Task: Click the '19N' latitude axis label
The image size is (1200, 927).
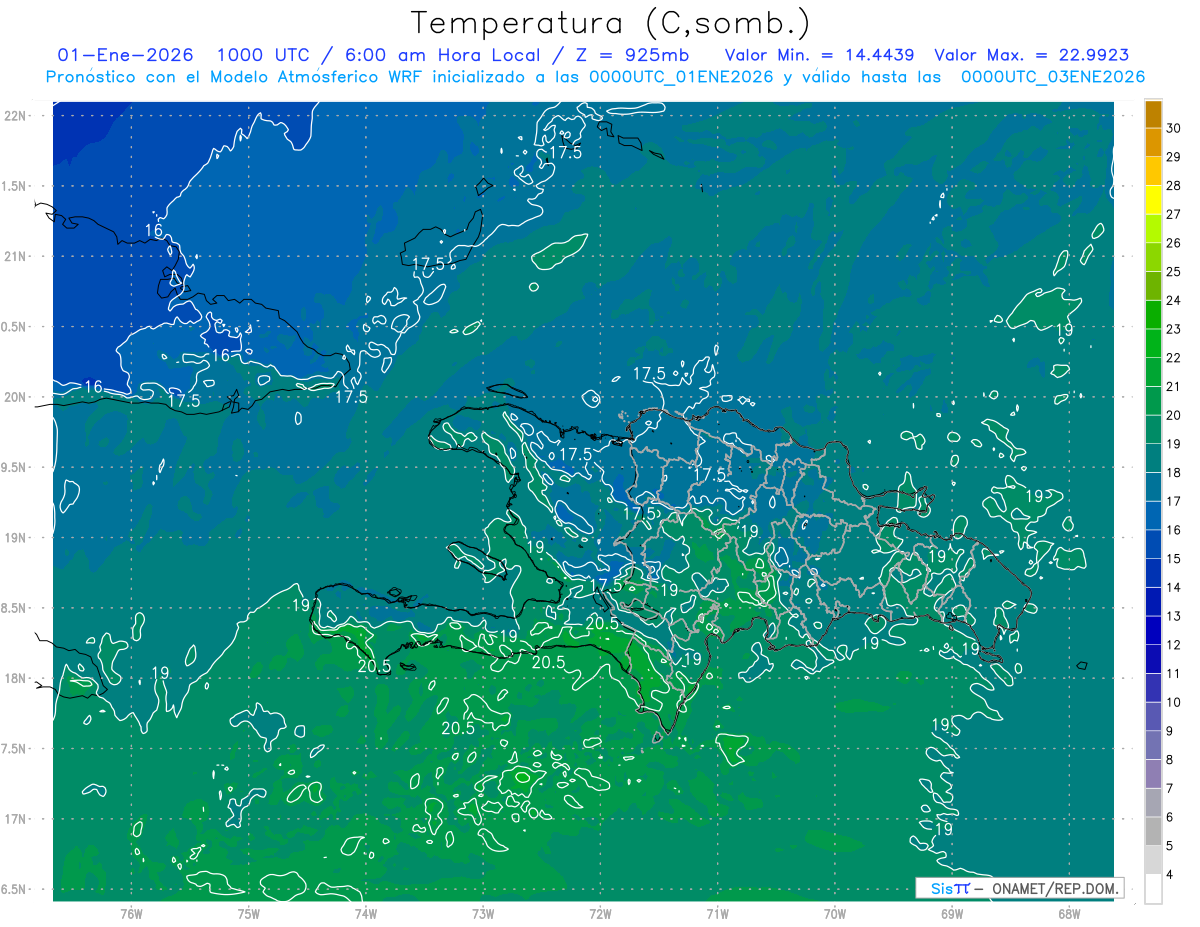Action: click(15, 537)
